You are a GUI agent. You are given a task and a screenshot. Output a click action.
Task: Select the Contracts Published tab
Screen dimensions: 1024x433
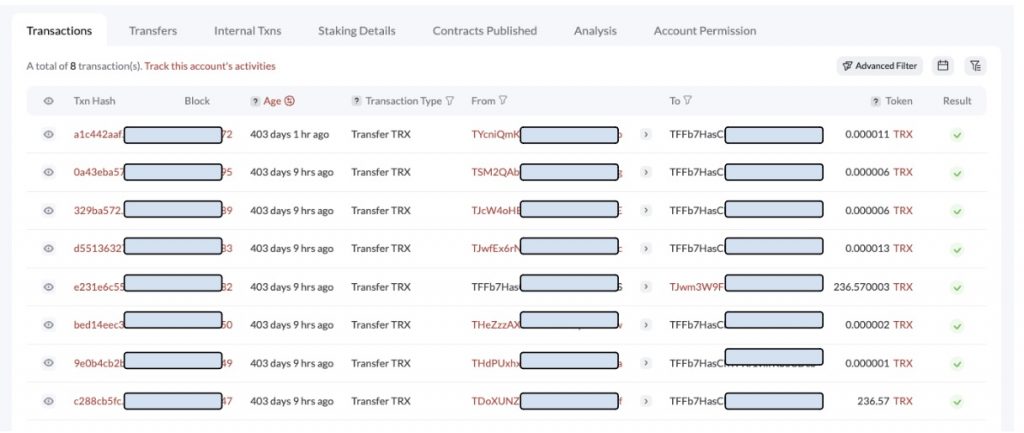(485, 31)
